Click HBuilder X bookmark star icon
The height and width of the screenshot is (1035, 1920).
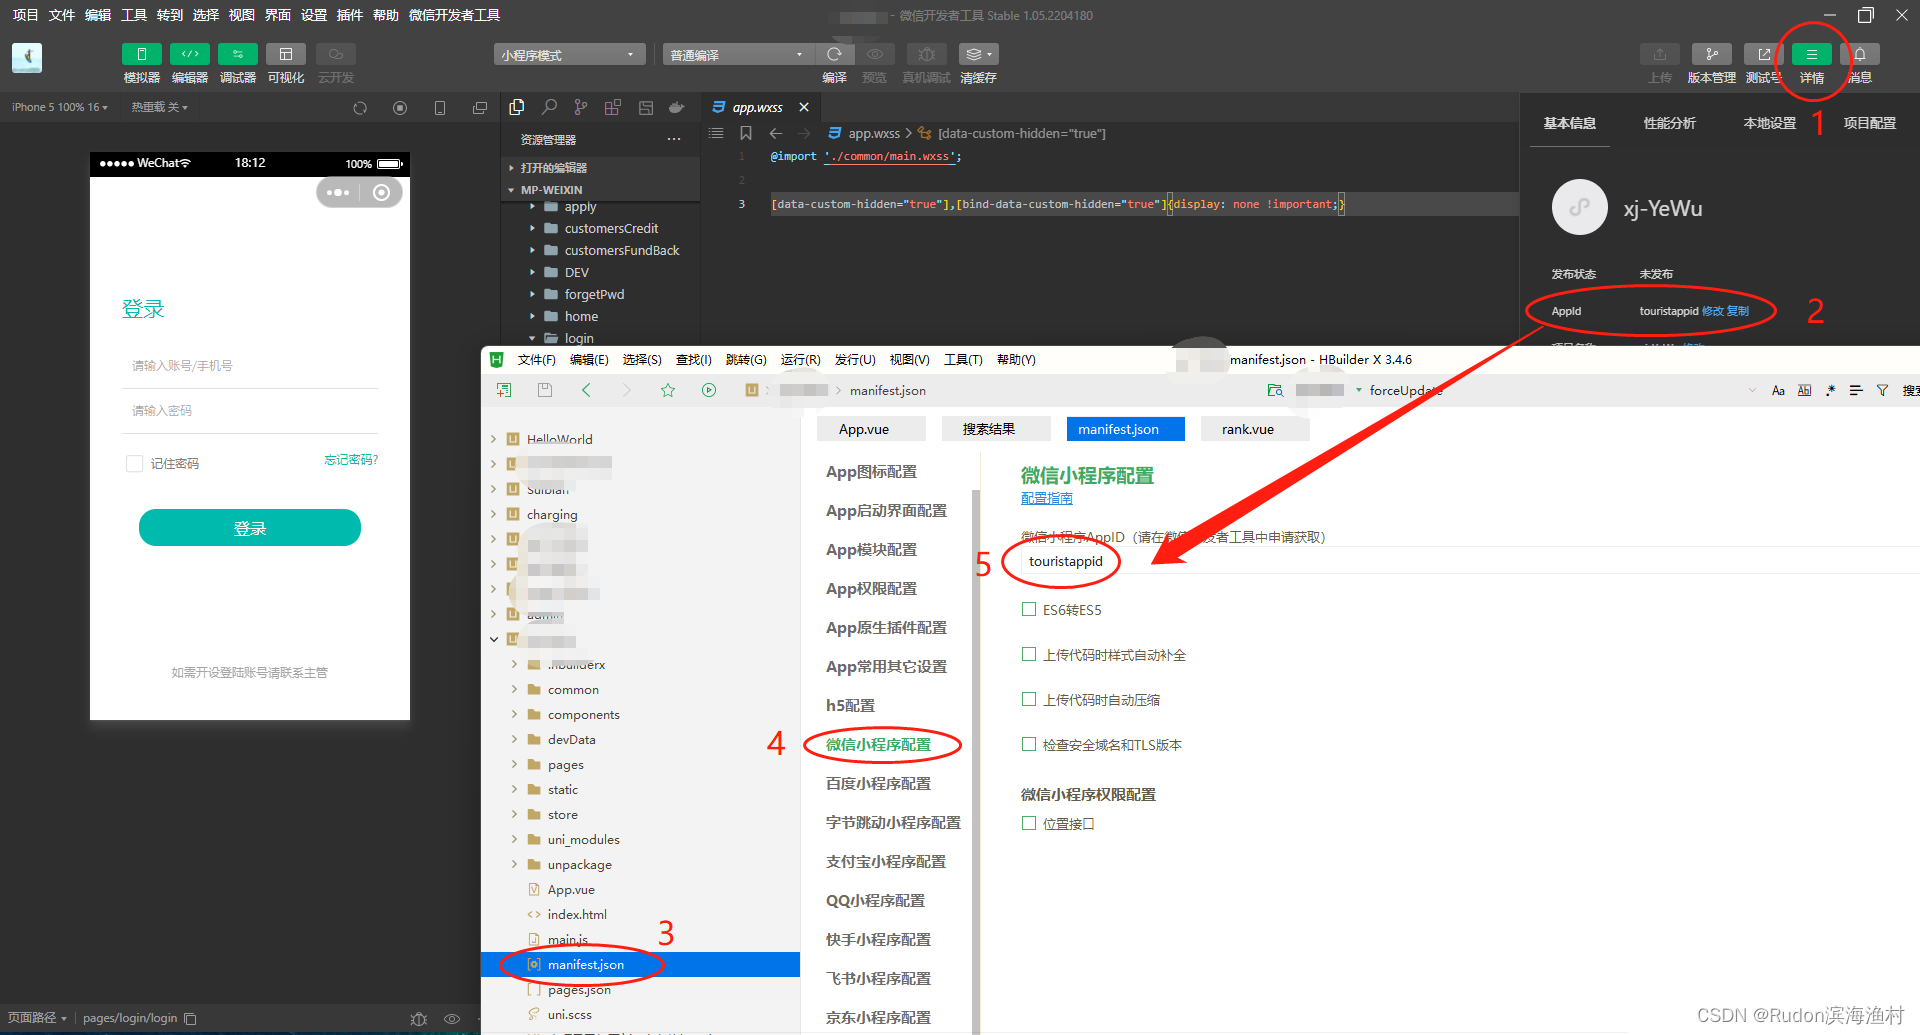(x=668, y=390)
